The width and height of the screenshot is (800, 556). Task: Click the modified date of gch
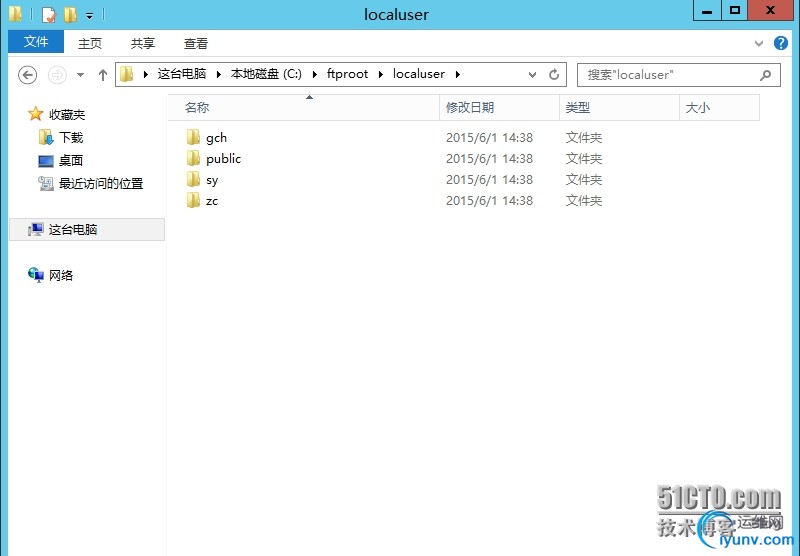[489, 138]
